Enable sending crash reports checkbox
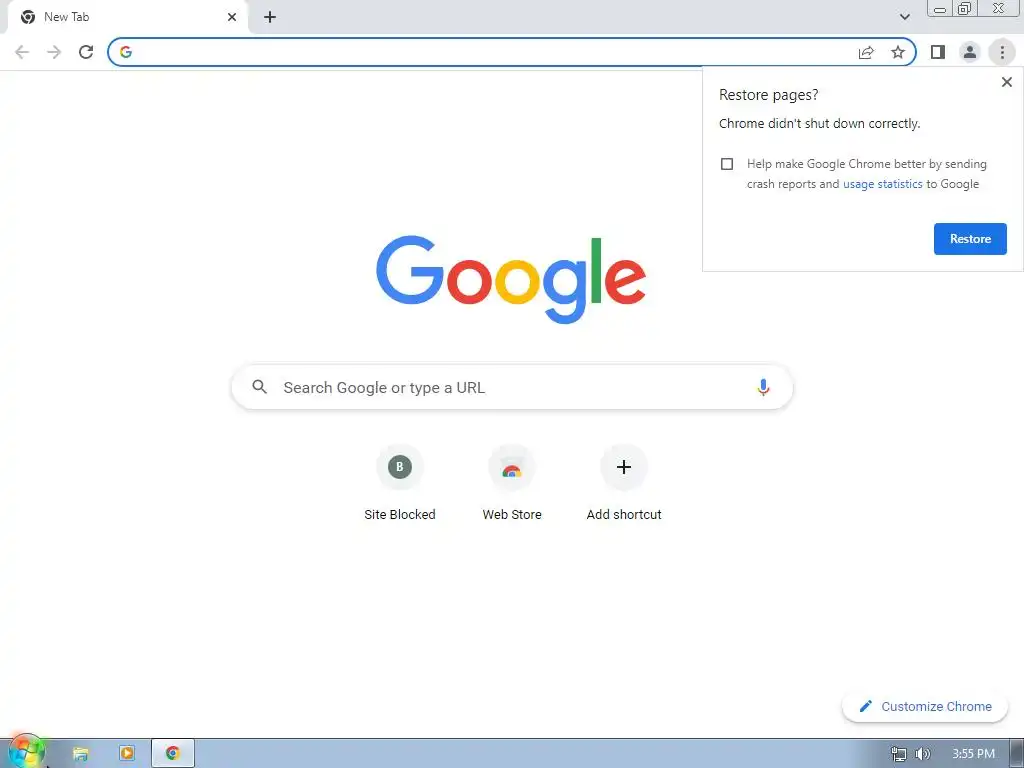The width and height of the screenshot is (1024, 768). [727, 164]
